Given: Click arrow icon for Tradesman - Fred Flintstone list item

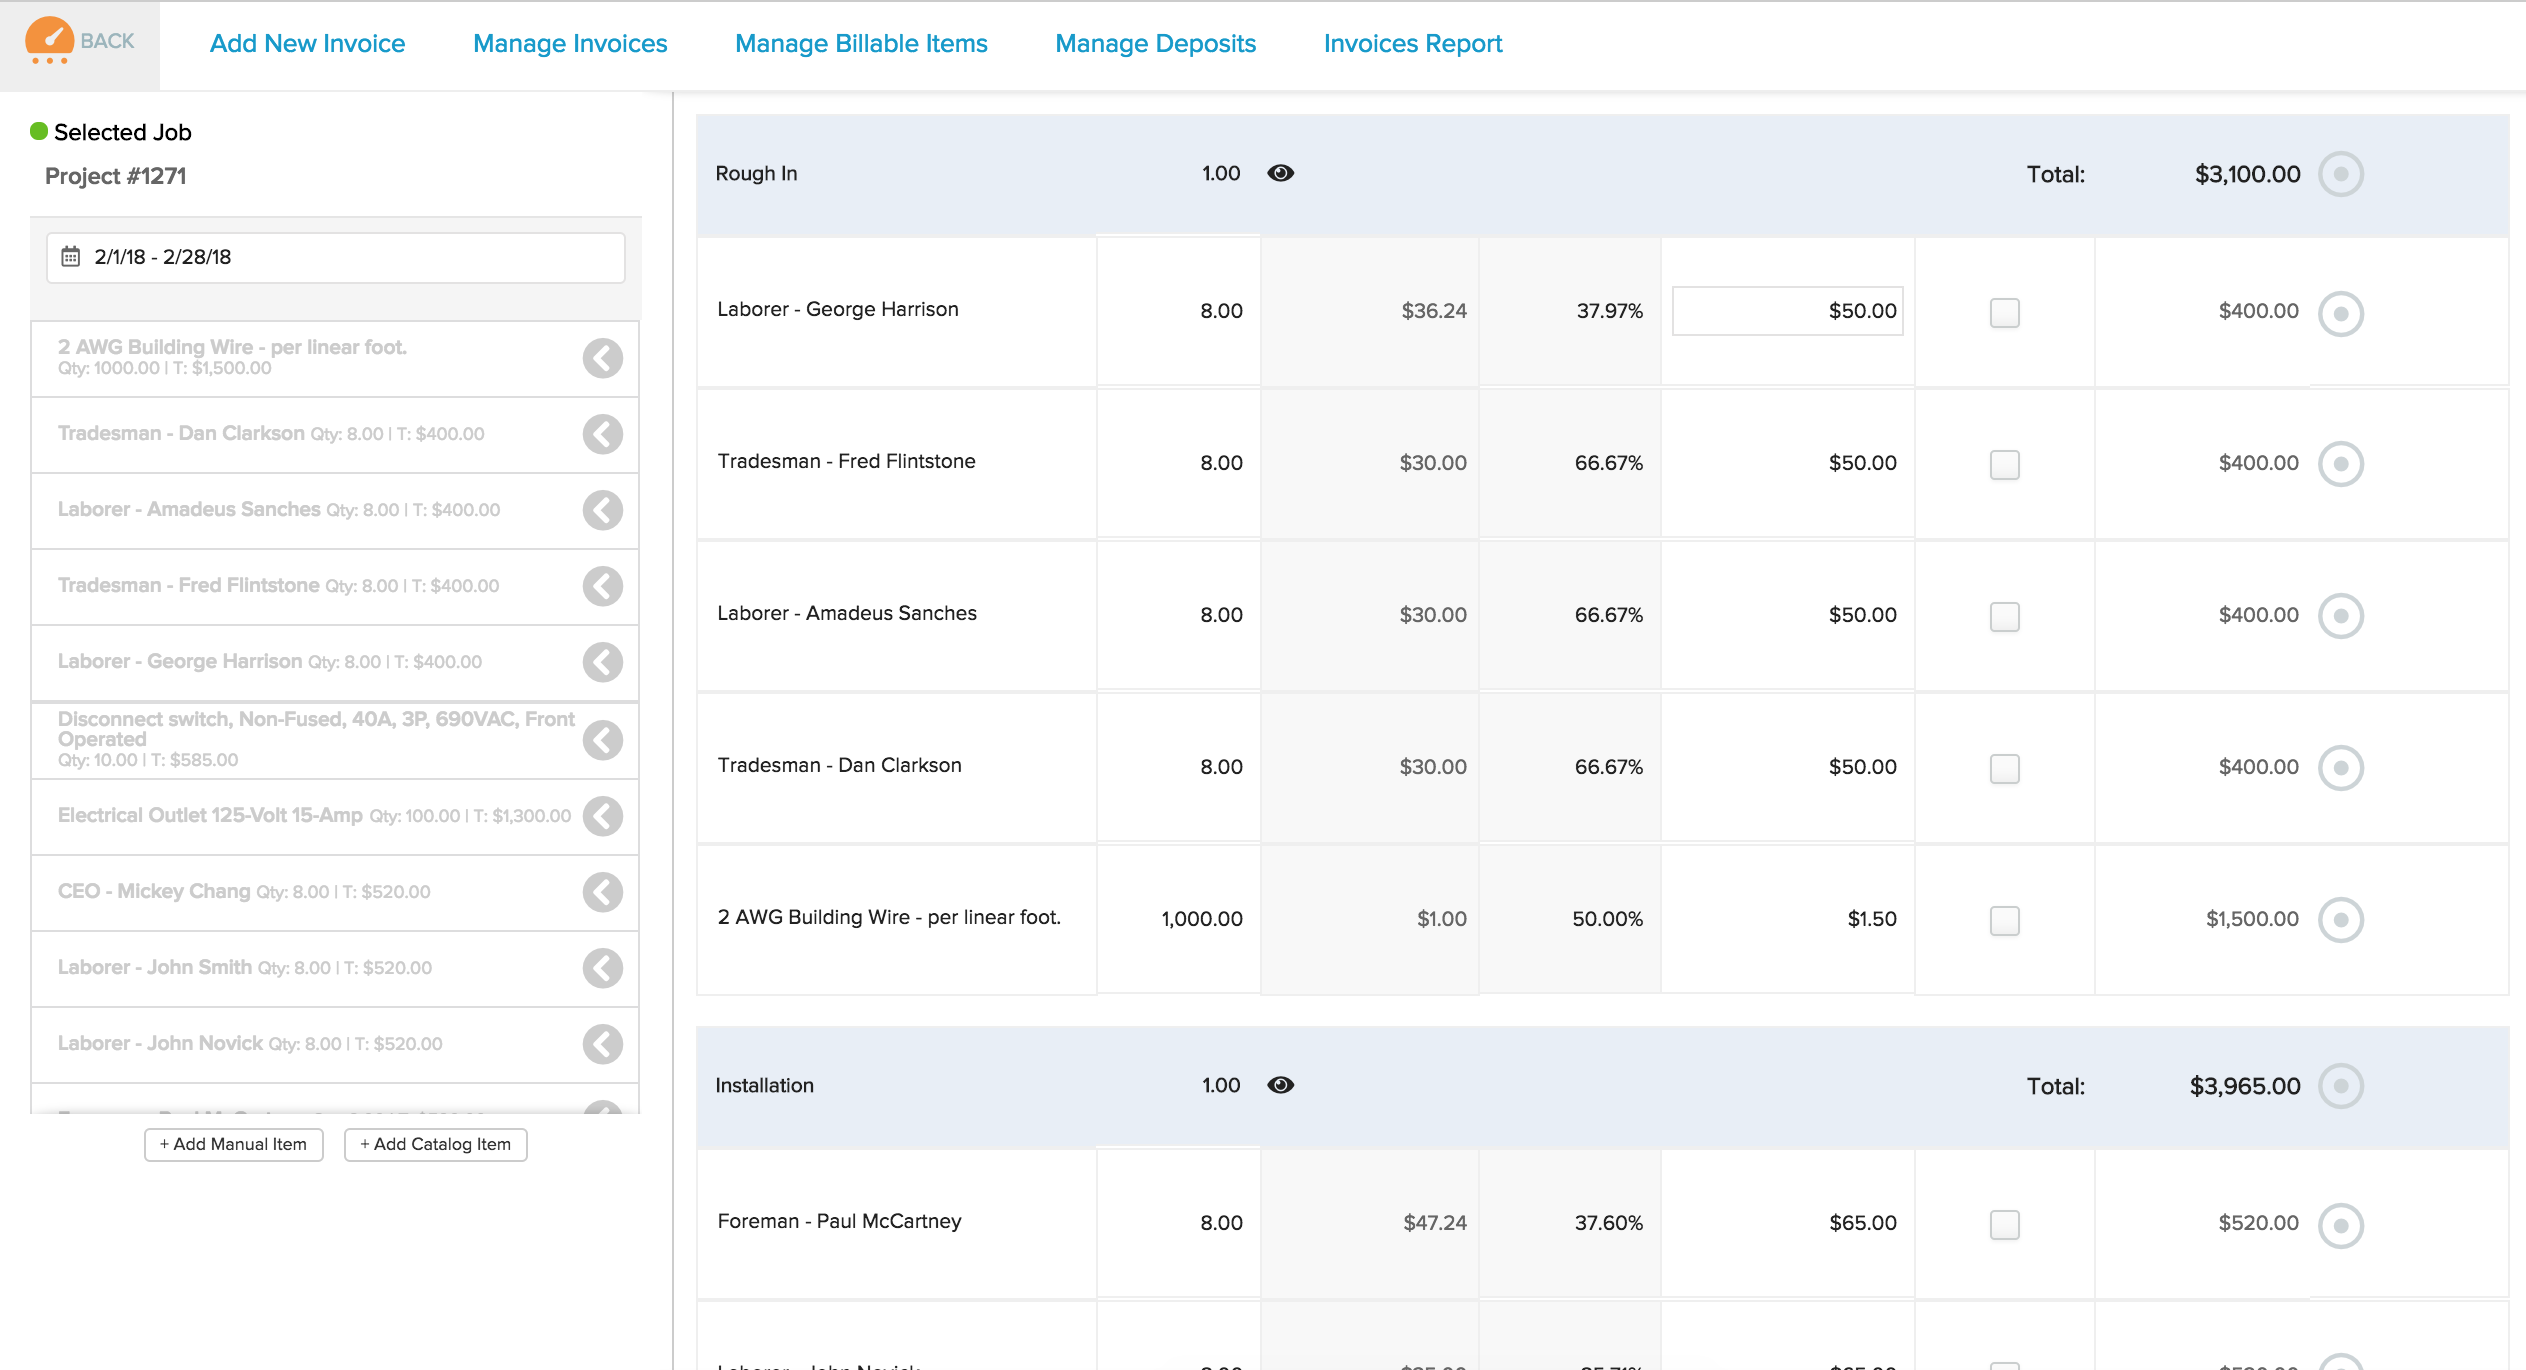Looking at the screenshot, I should click(603, 586).
